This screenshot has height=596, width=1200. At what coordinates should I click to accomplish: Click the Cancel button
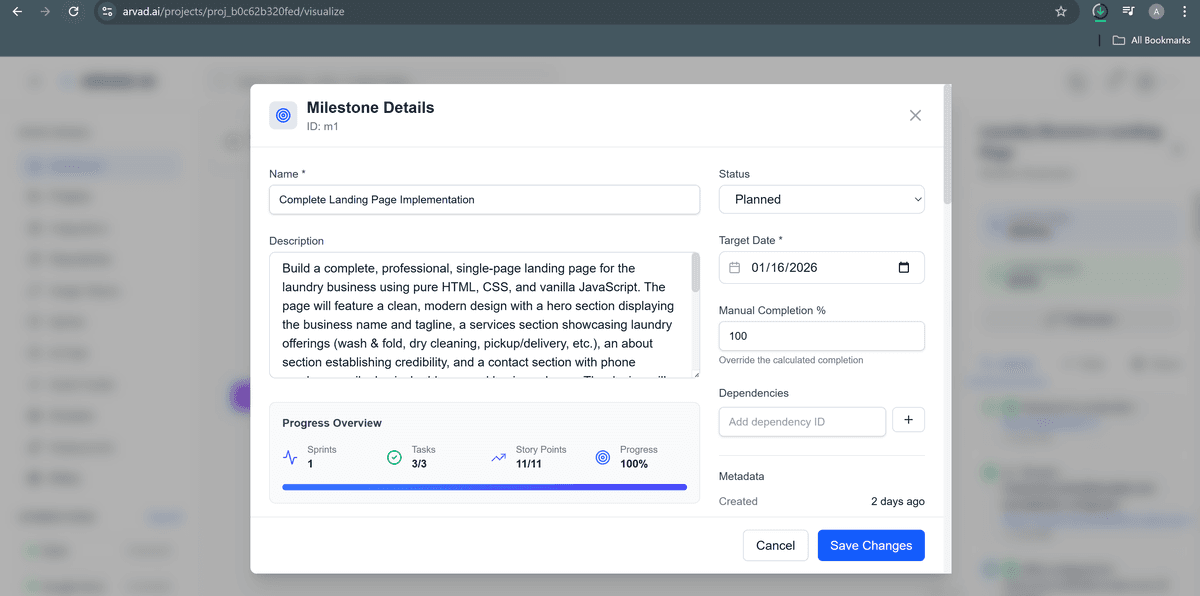(775, 545)
